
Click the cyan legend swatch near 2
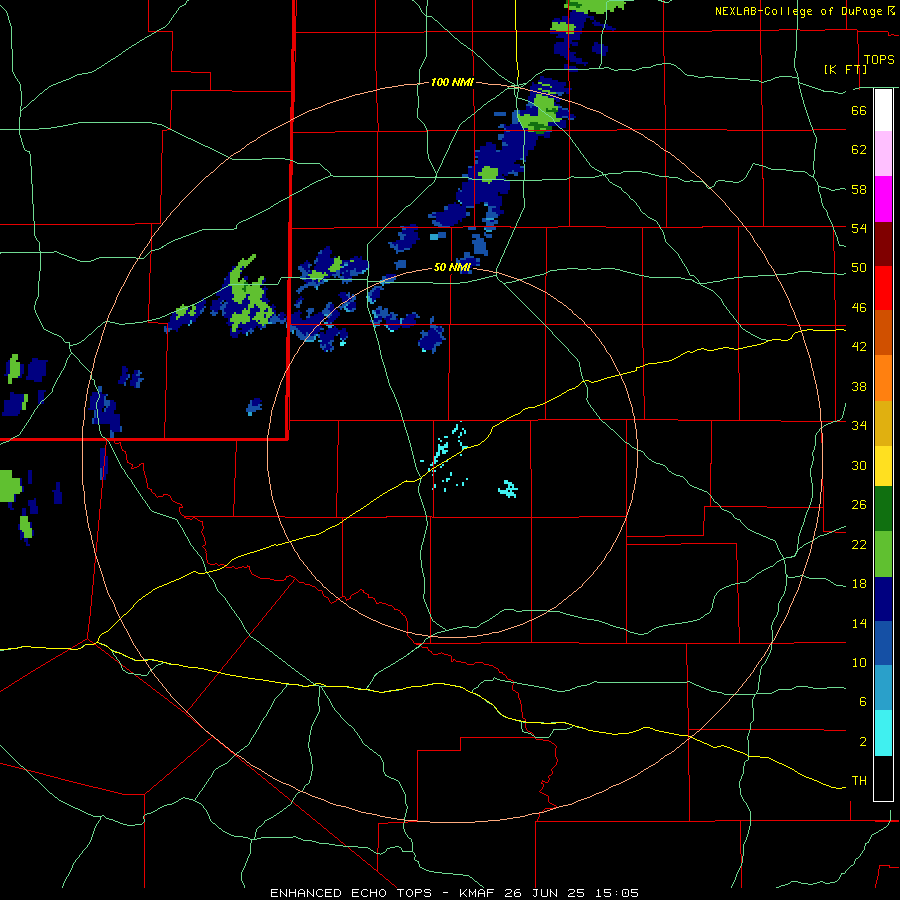point(883,733)
